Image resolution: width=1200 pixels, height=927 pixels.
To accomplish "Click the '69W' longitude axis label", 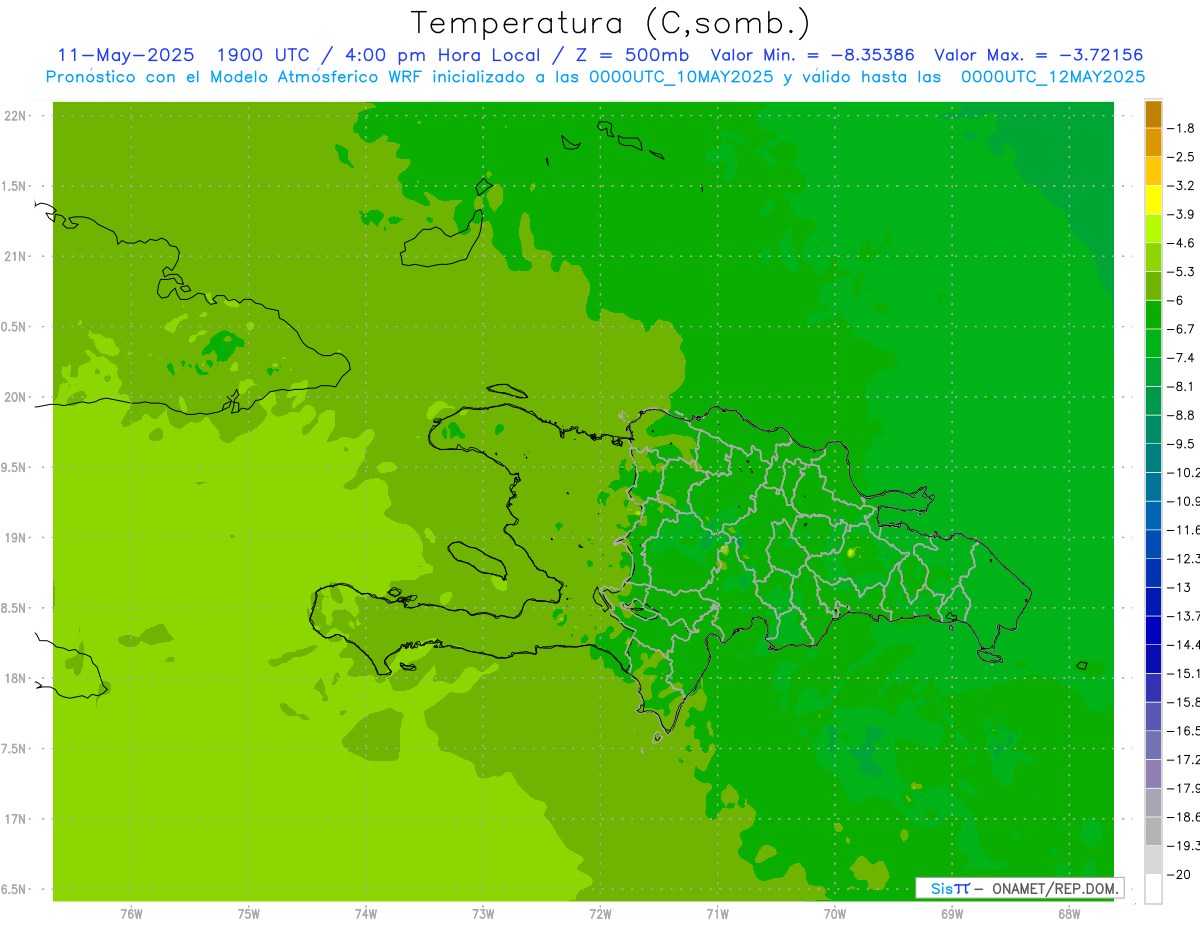I will point(952,914).
